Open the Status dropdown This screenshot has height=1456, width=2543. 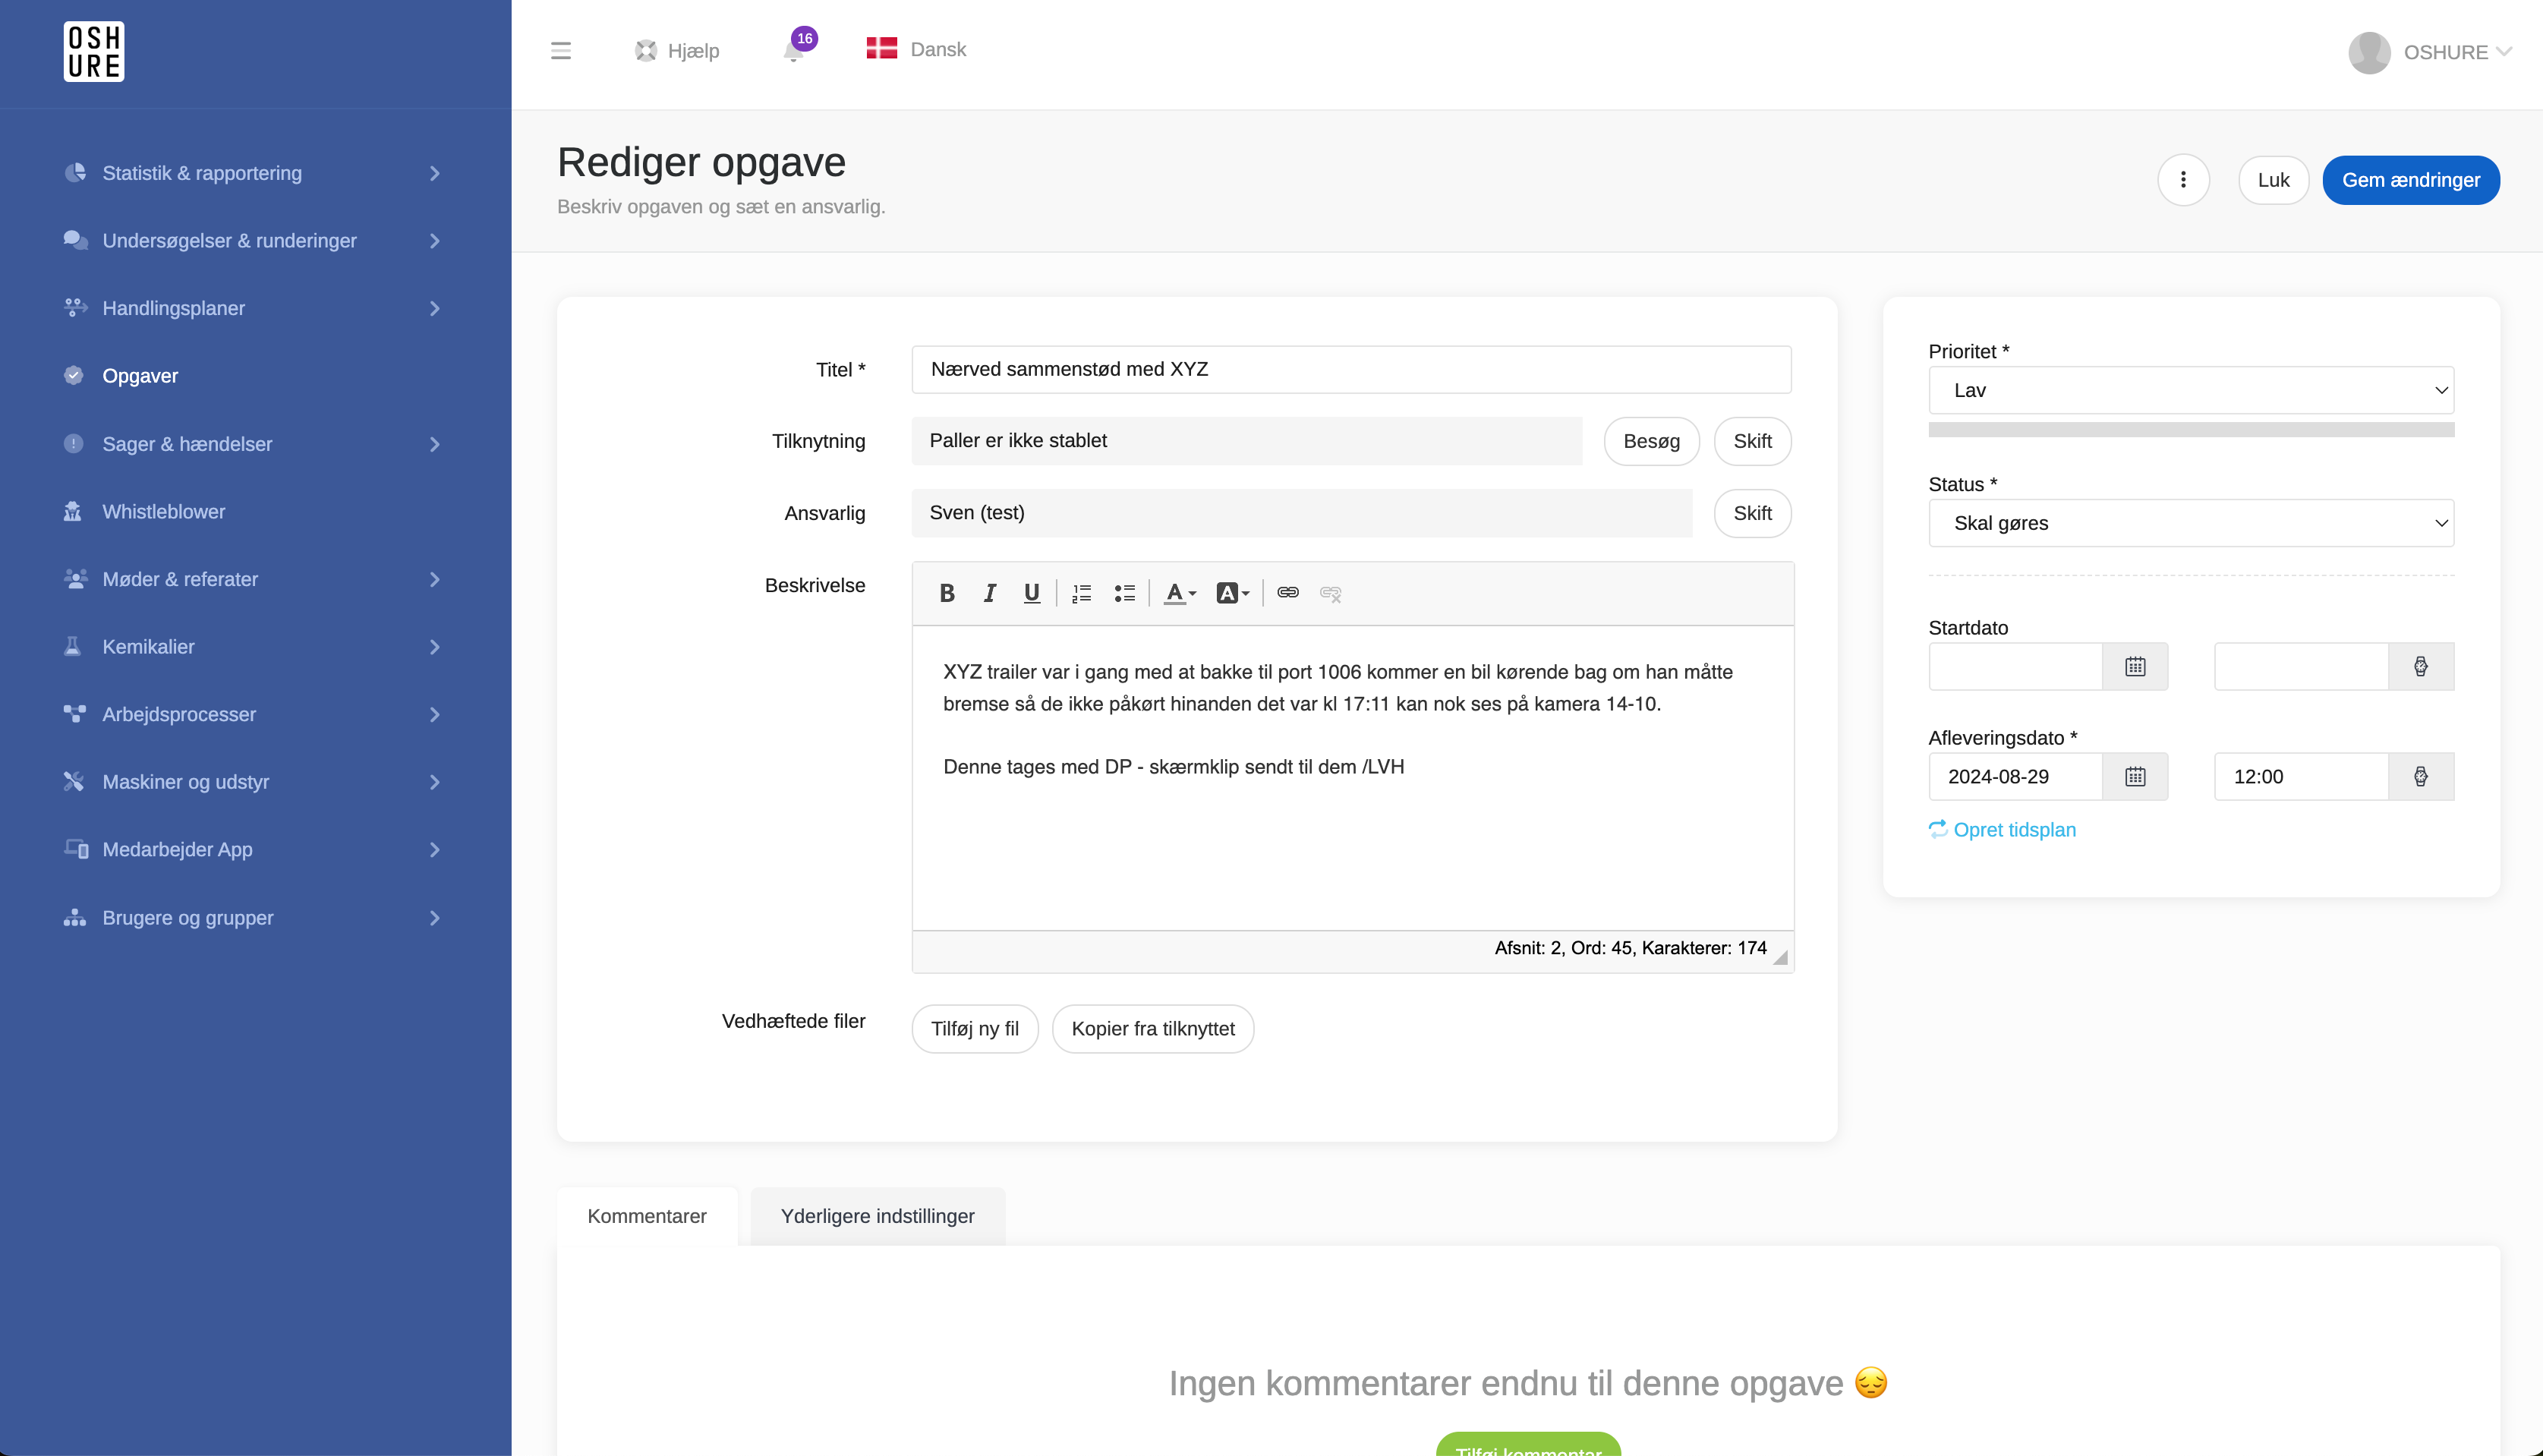pyautogui.click(x=2190, y=523)
